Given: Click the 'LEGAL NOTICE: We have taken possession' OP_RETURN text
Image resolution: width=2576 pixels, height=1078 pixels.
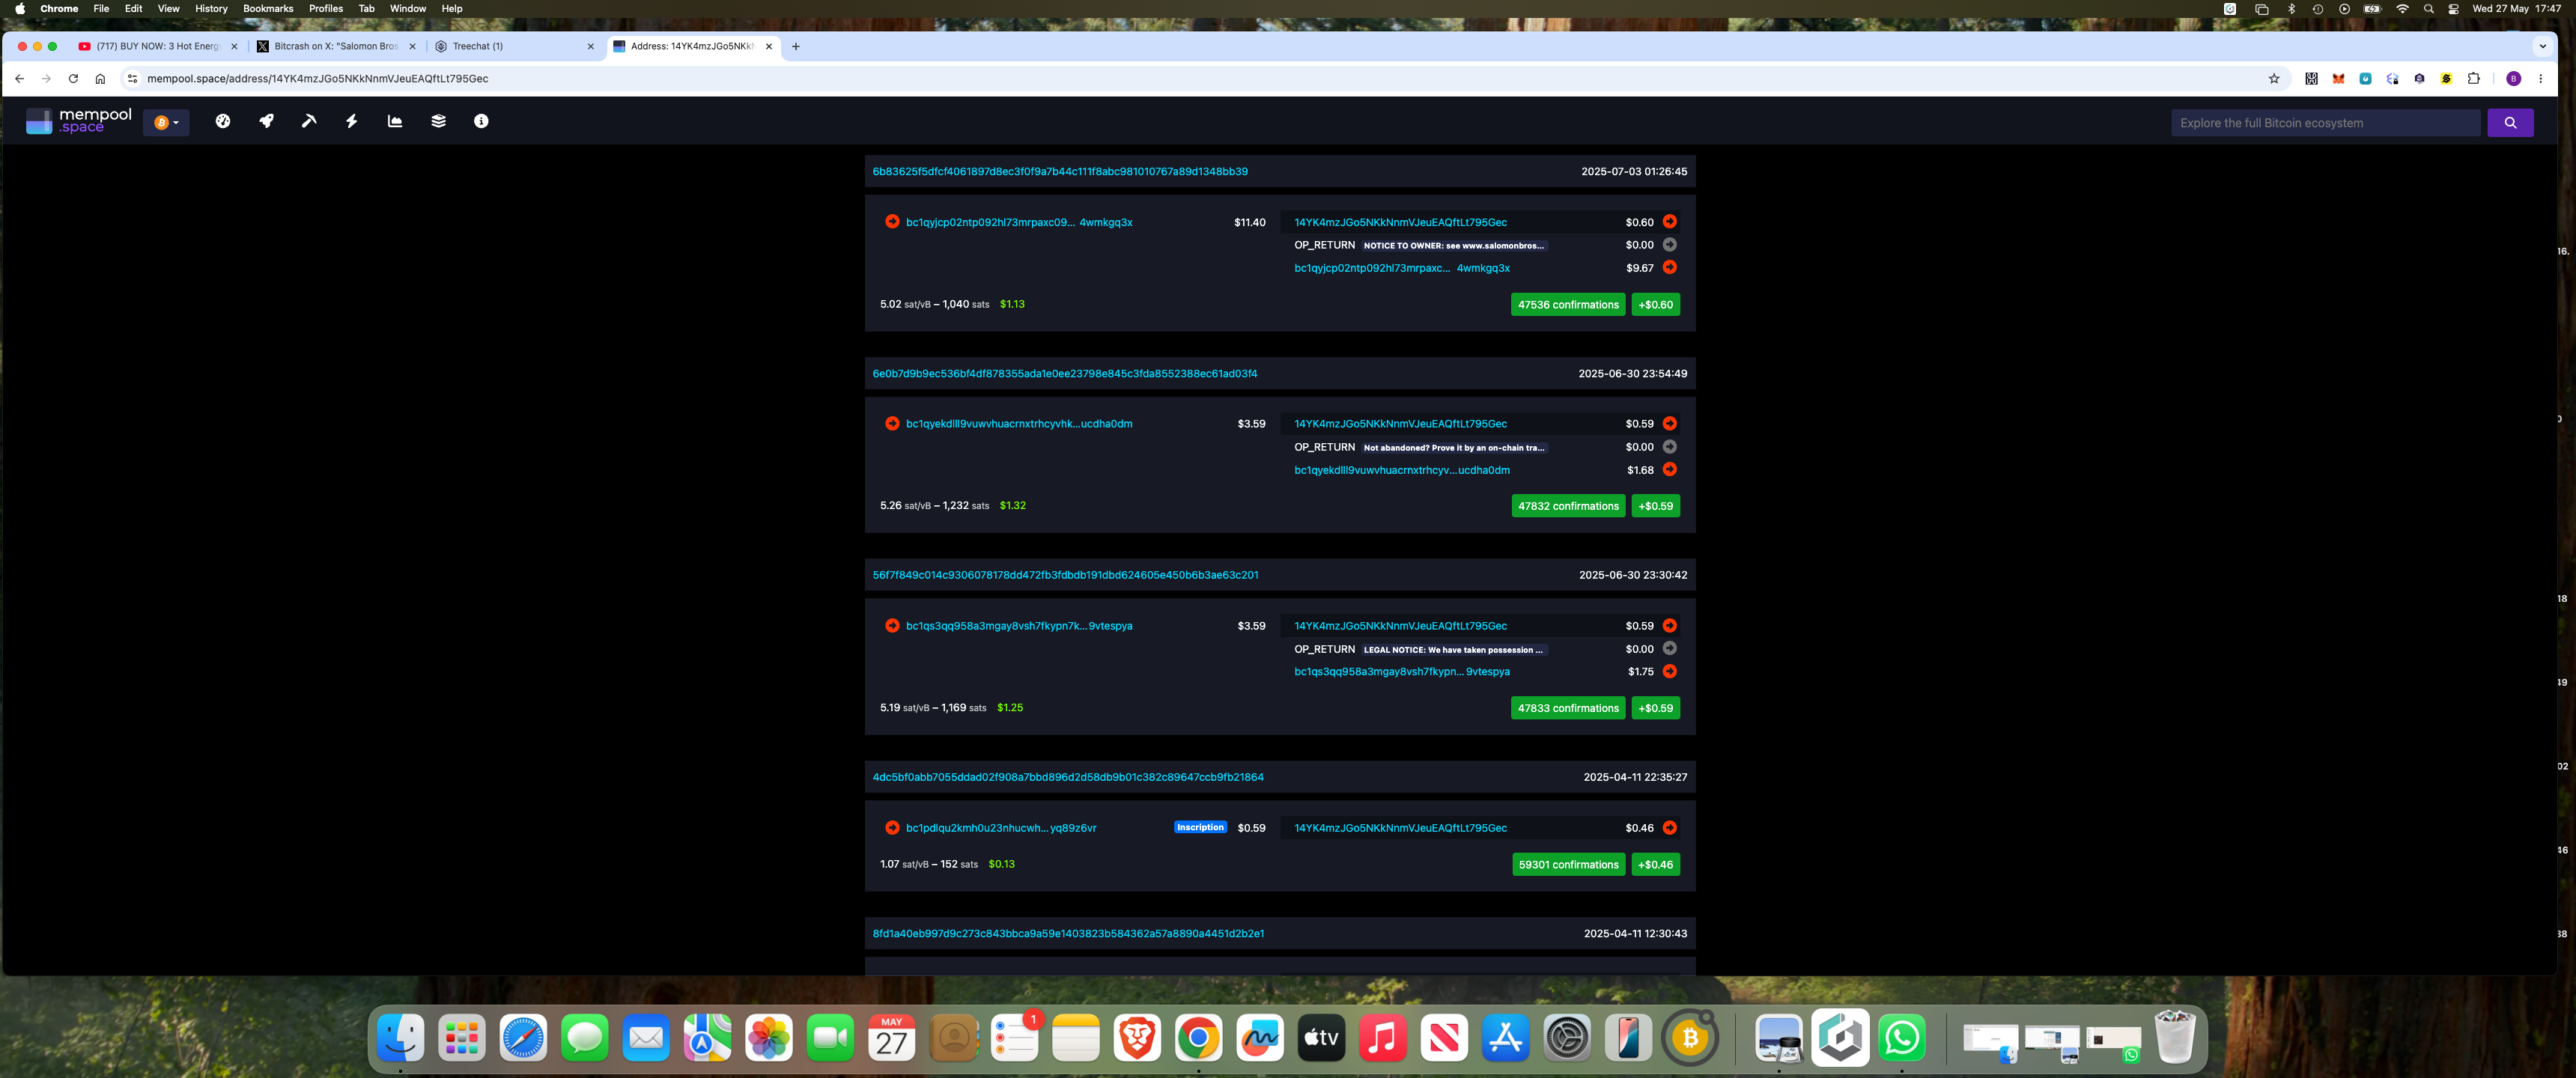Looking at the screenshot, I should pyautogui.click(x=1453, y=649).
